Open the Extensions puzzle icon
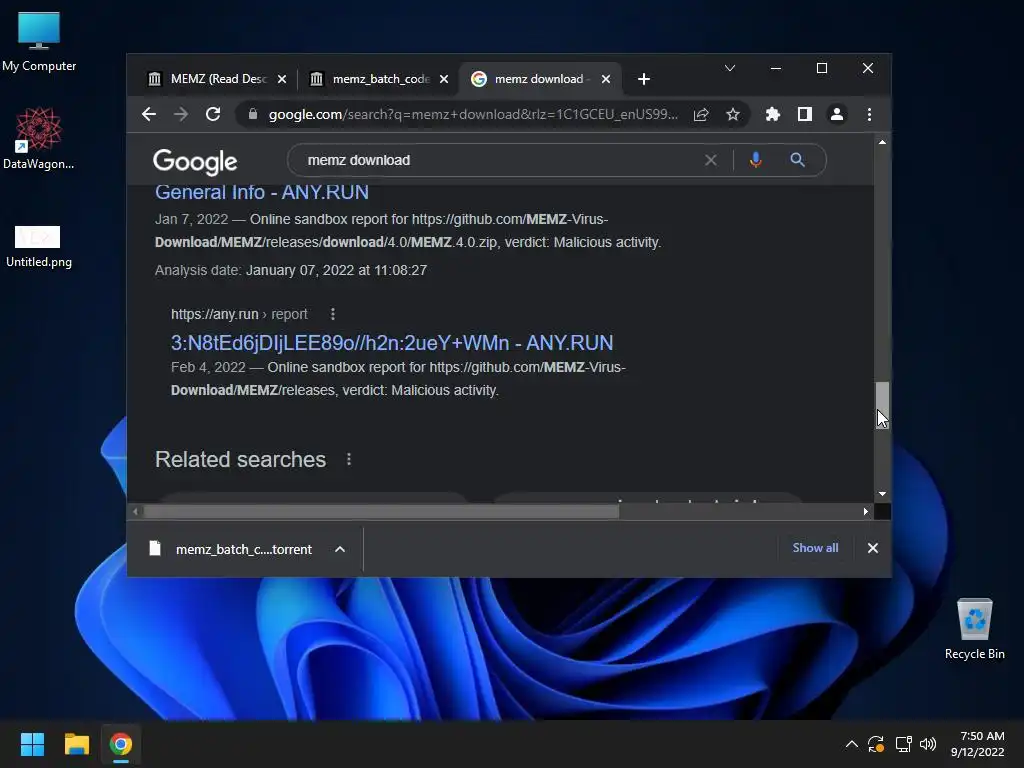Image resolution: width=1024 pixels, height=768 pixels. pyautogui.click(x=773, y=114)
